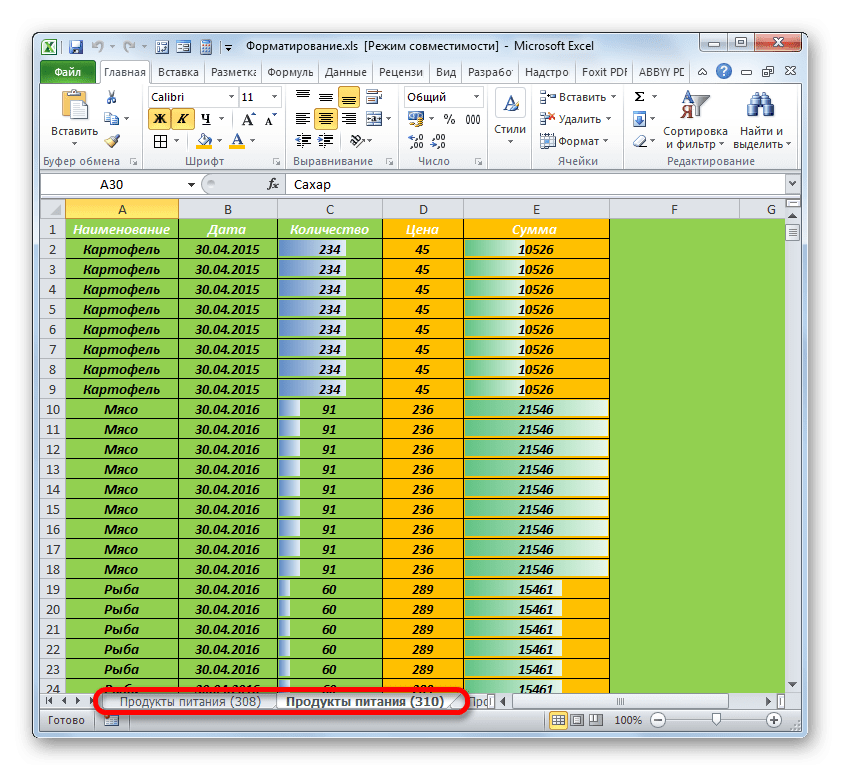The width and height of the screenshot is (841, 771).
Task: Switch to the Данные ribbon tab
Action: (x=345, y=72)
